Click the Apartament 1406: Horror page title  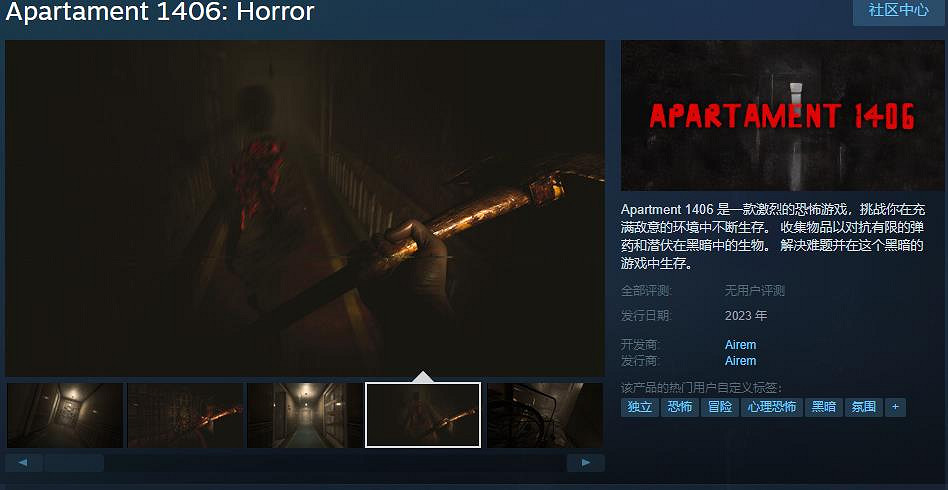click(160, 11)
